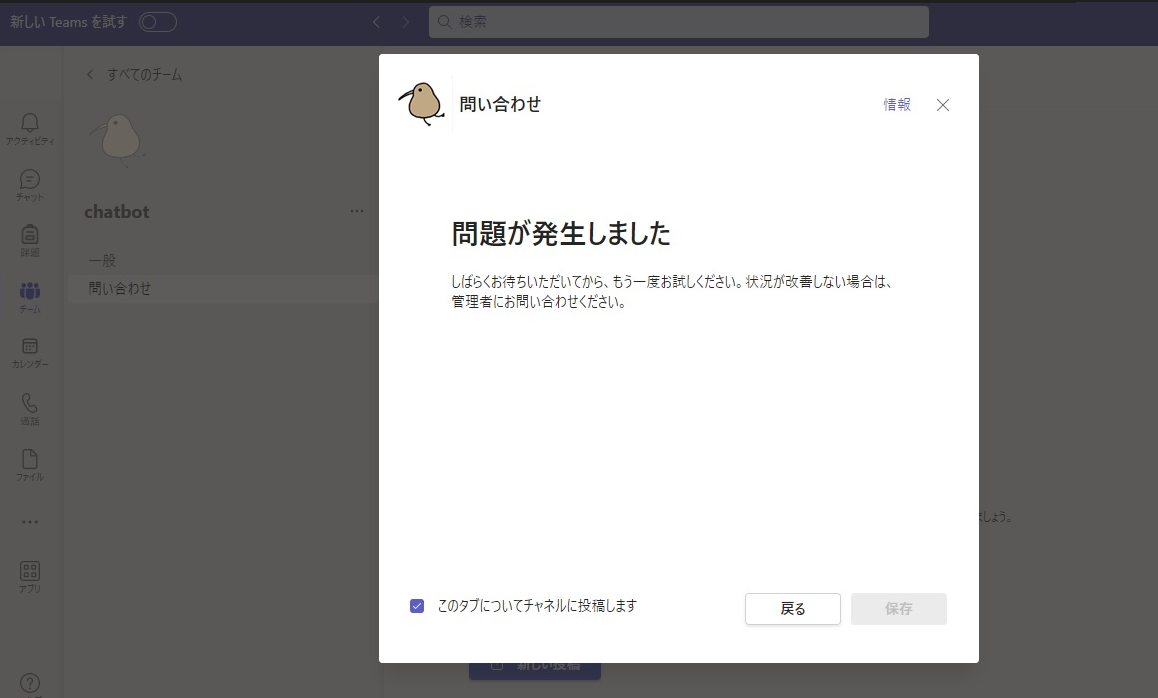
Task: Click the 新しい投稿 button behind the dialog
Action: coord(535,670)
